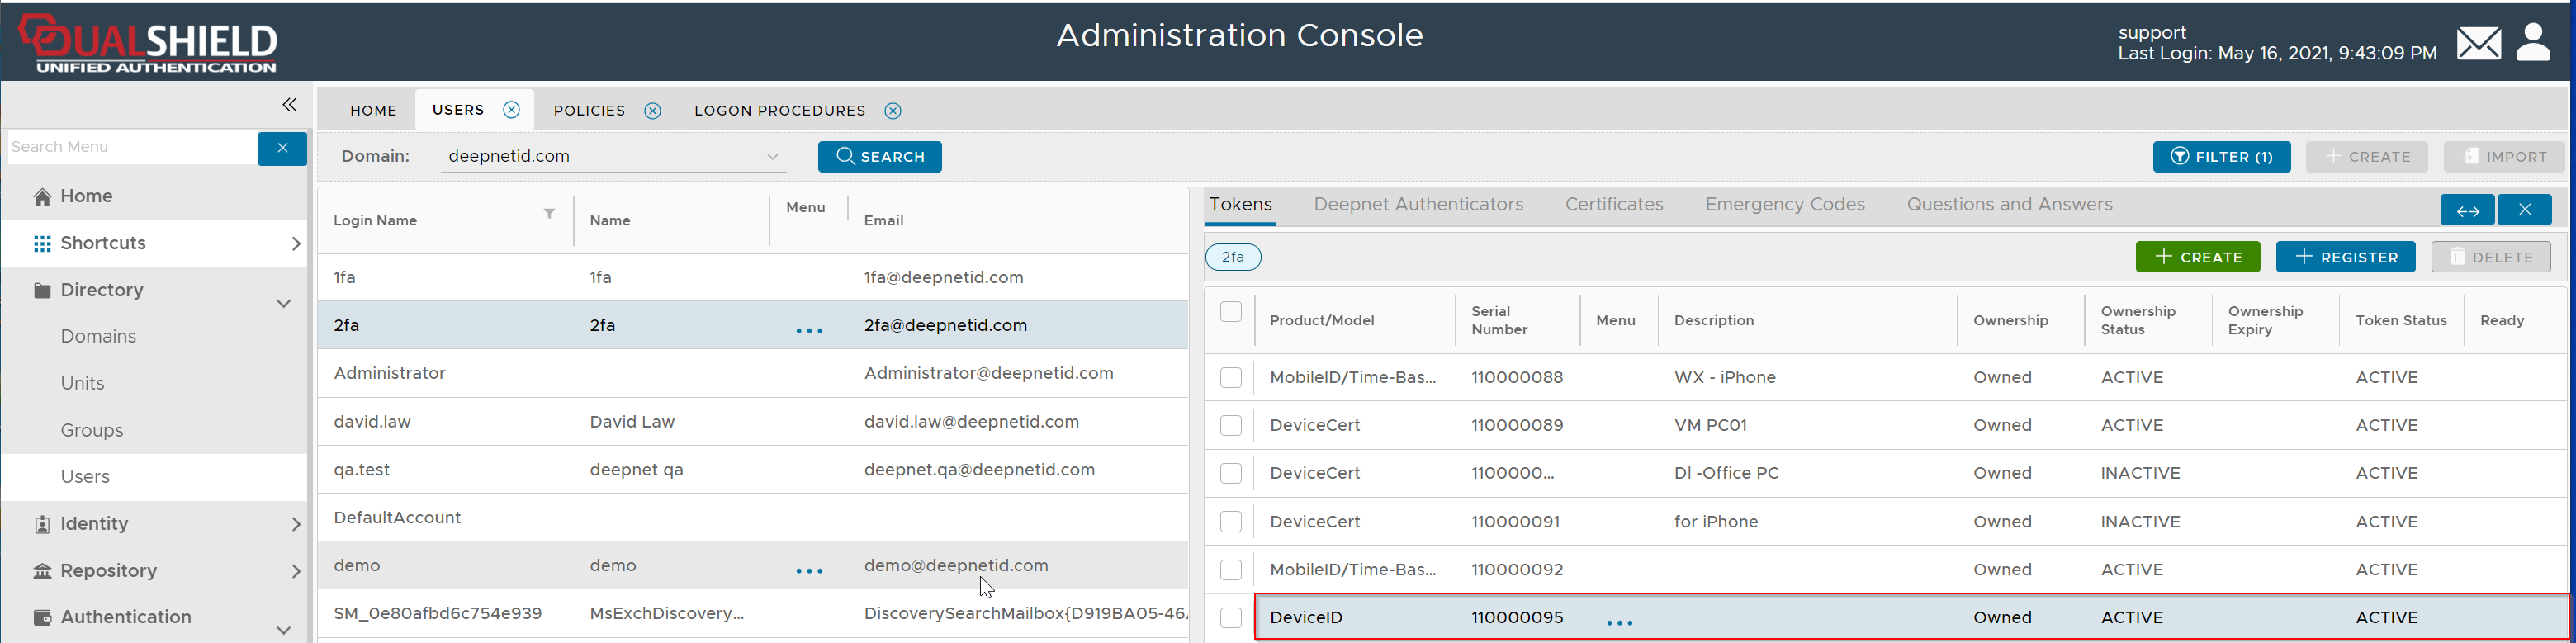Expand the Repository sidebar section

tap(155, 571)
